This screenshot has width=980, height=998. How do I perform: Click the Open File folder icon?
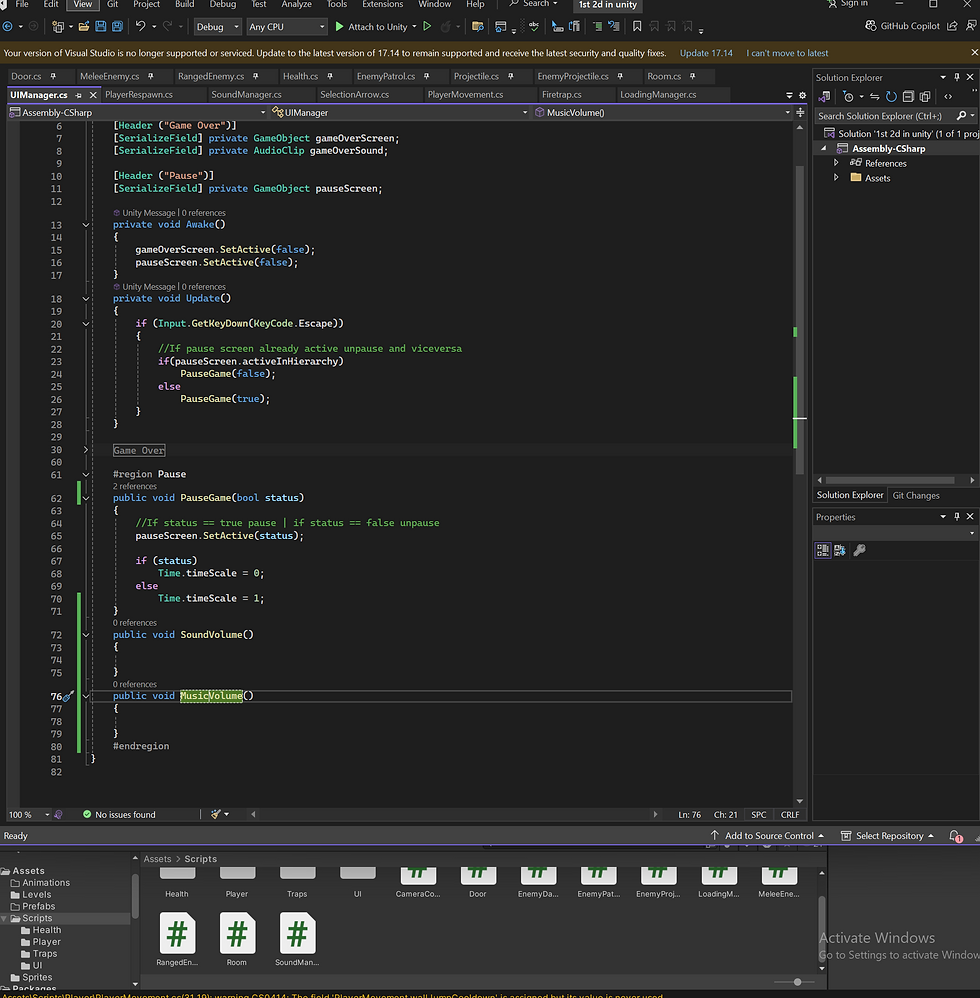[x=83, y=27]
